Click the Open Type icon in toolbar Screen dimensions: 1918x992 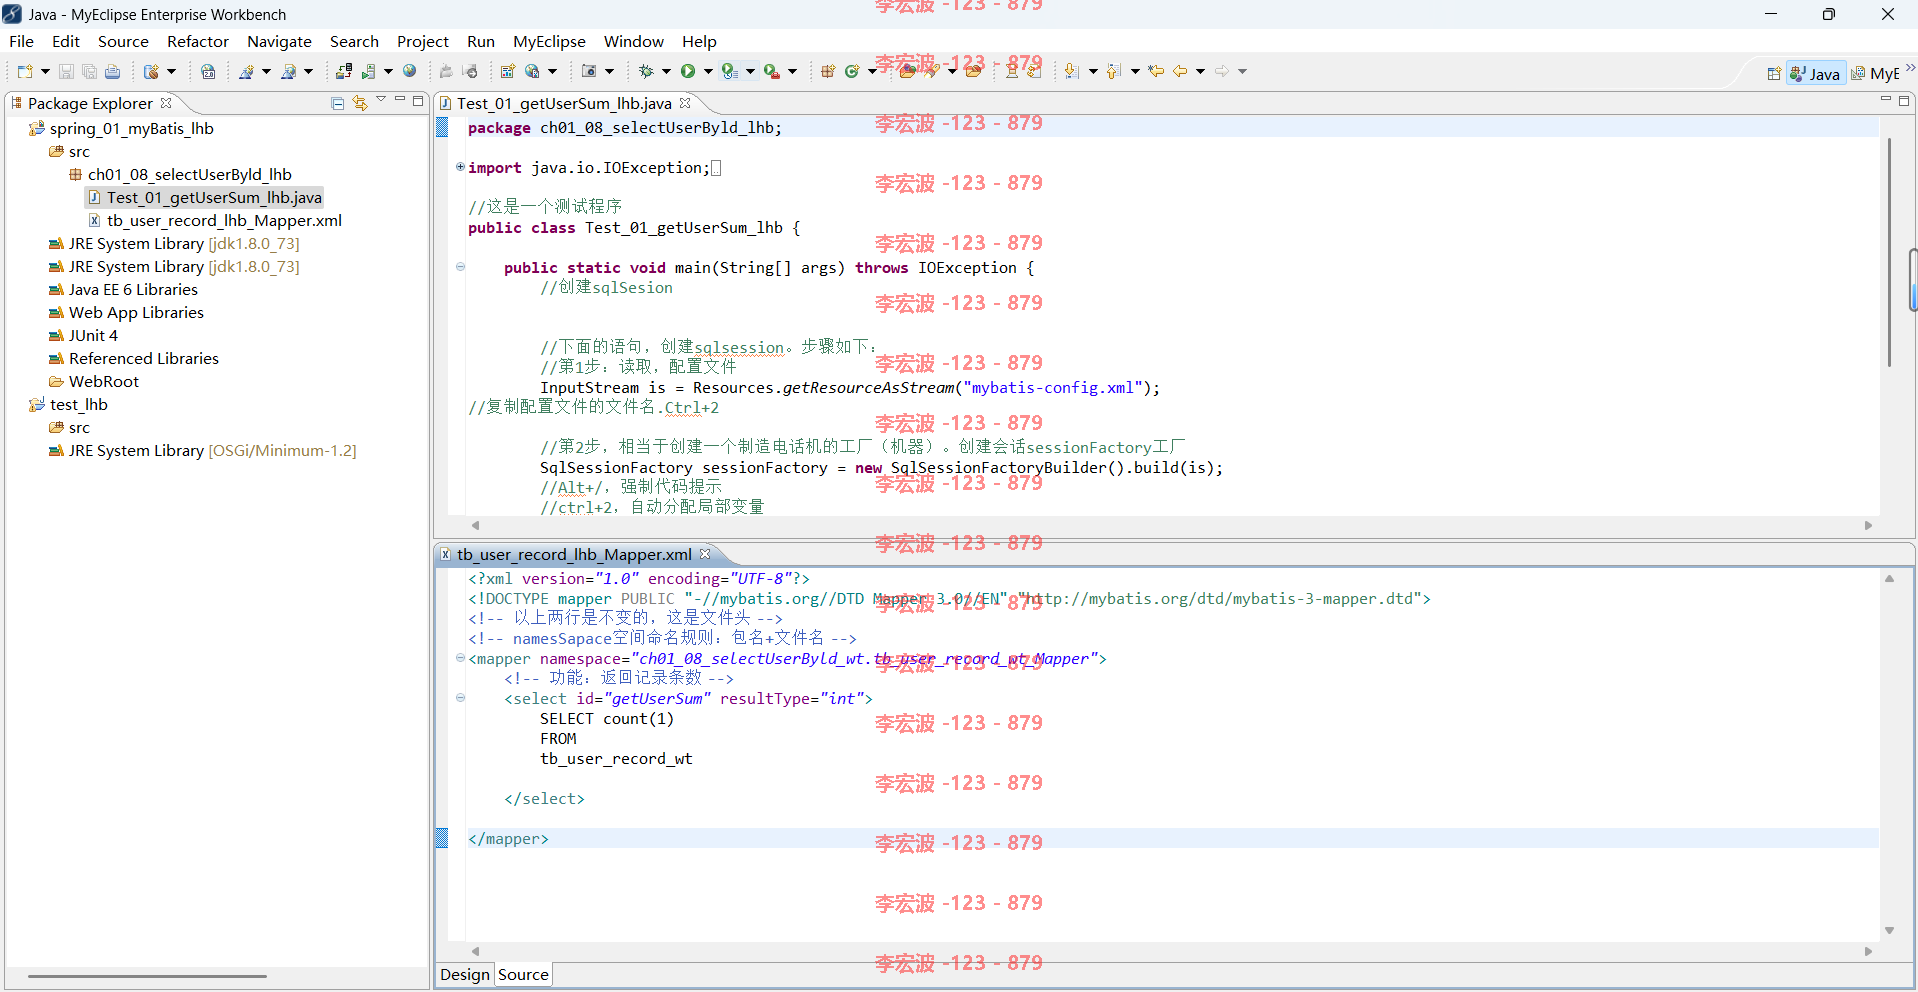[x=908, y=71]
